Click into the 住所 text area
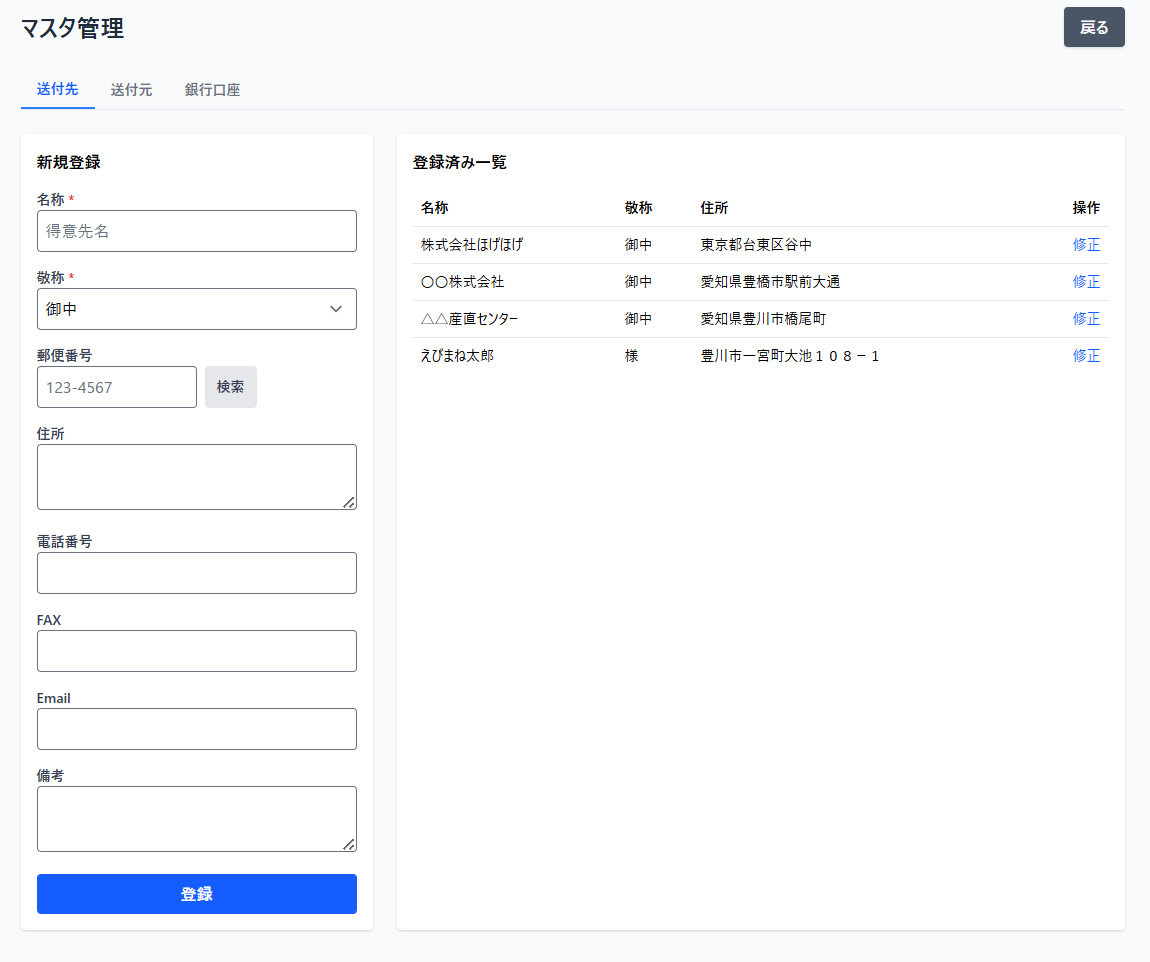Image resolution: width=1150 pixels, height=962 pixels. (196, 476)
